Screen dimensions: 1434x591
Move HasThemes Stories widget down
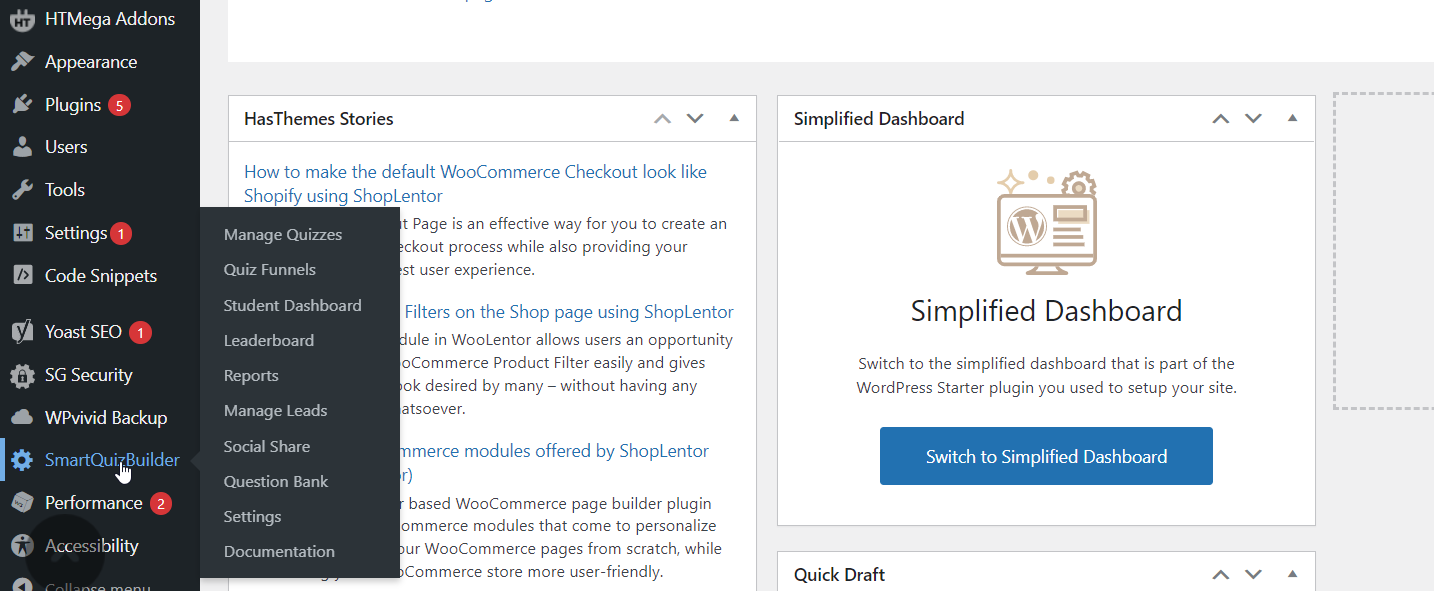click(x=695, y=118)
